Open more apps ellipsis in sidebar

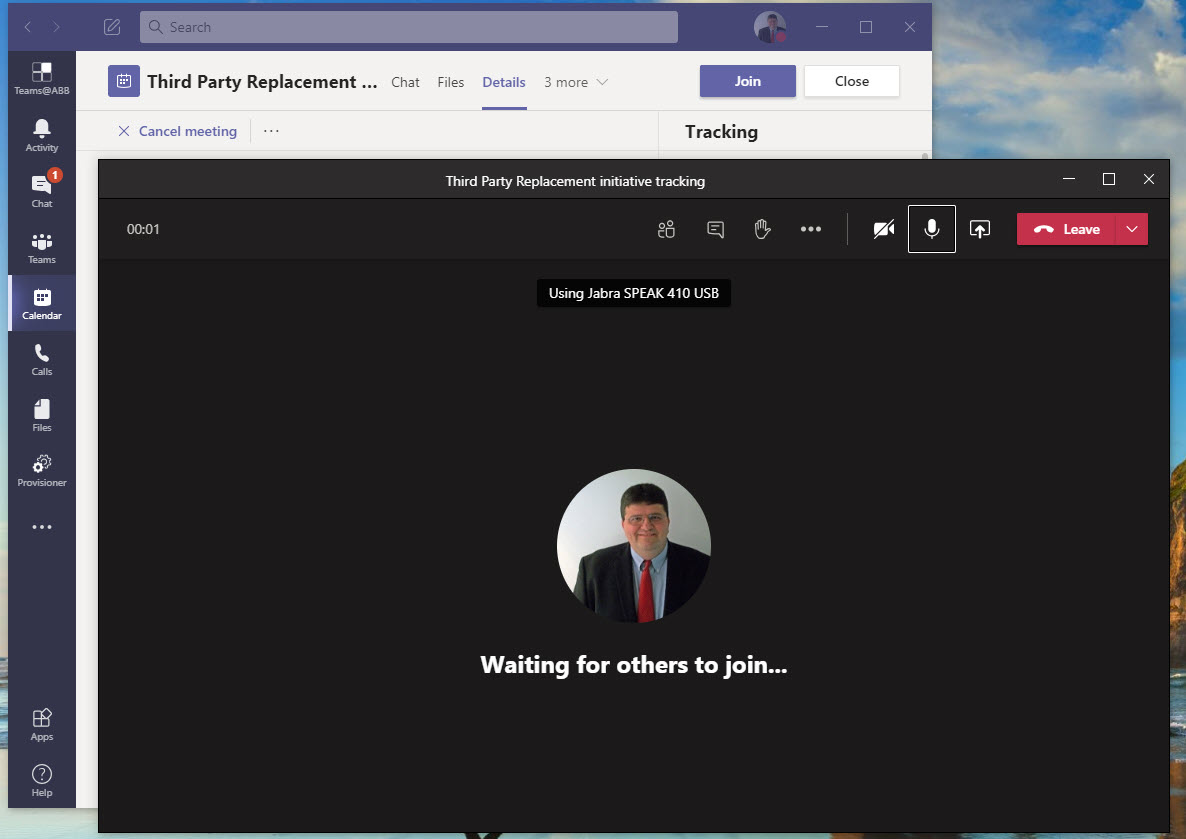pyautogui.click(x=42, y=527)
